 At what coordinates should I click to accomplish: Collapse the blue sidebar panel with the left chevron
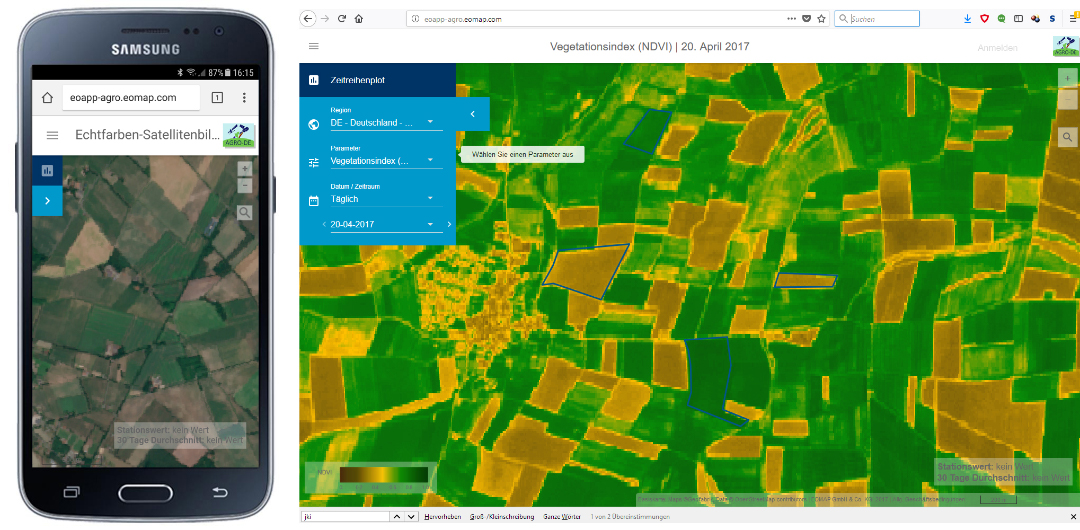coord(472,114)
